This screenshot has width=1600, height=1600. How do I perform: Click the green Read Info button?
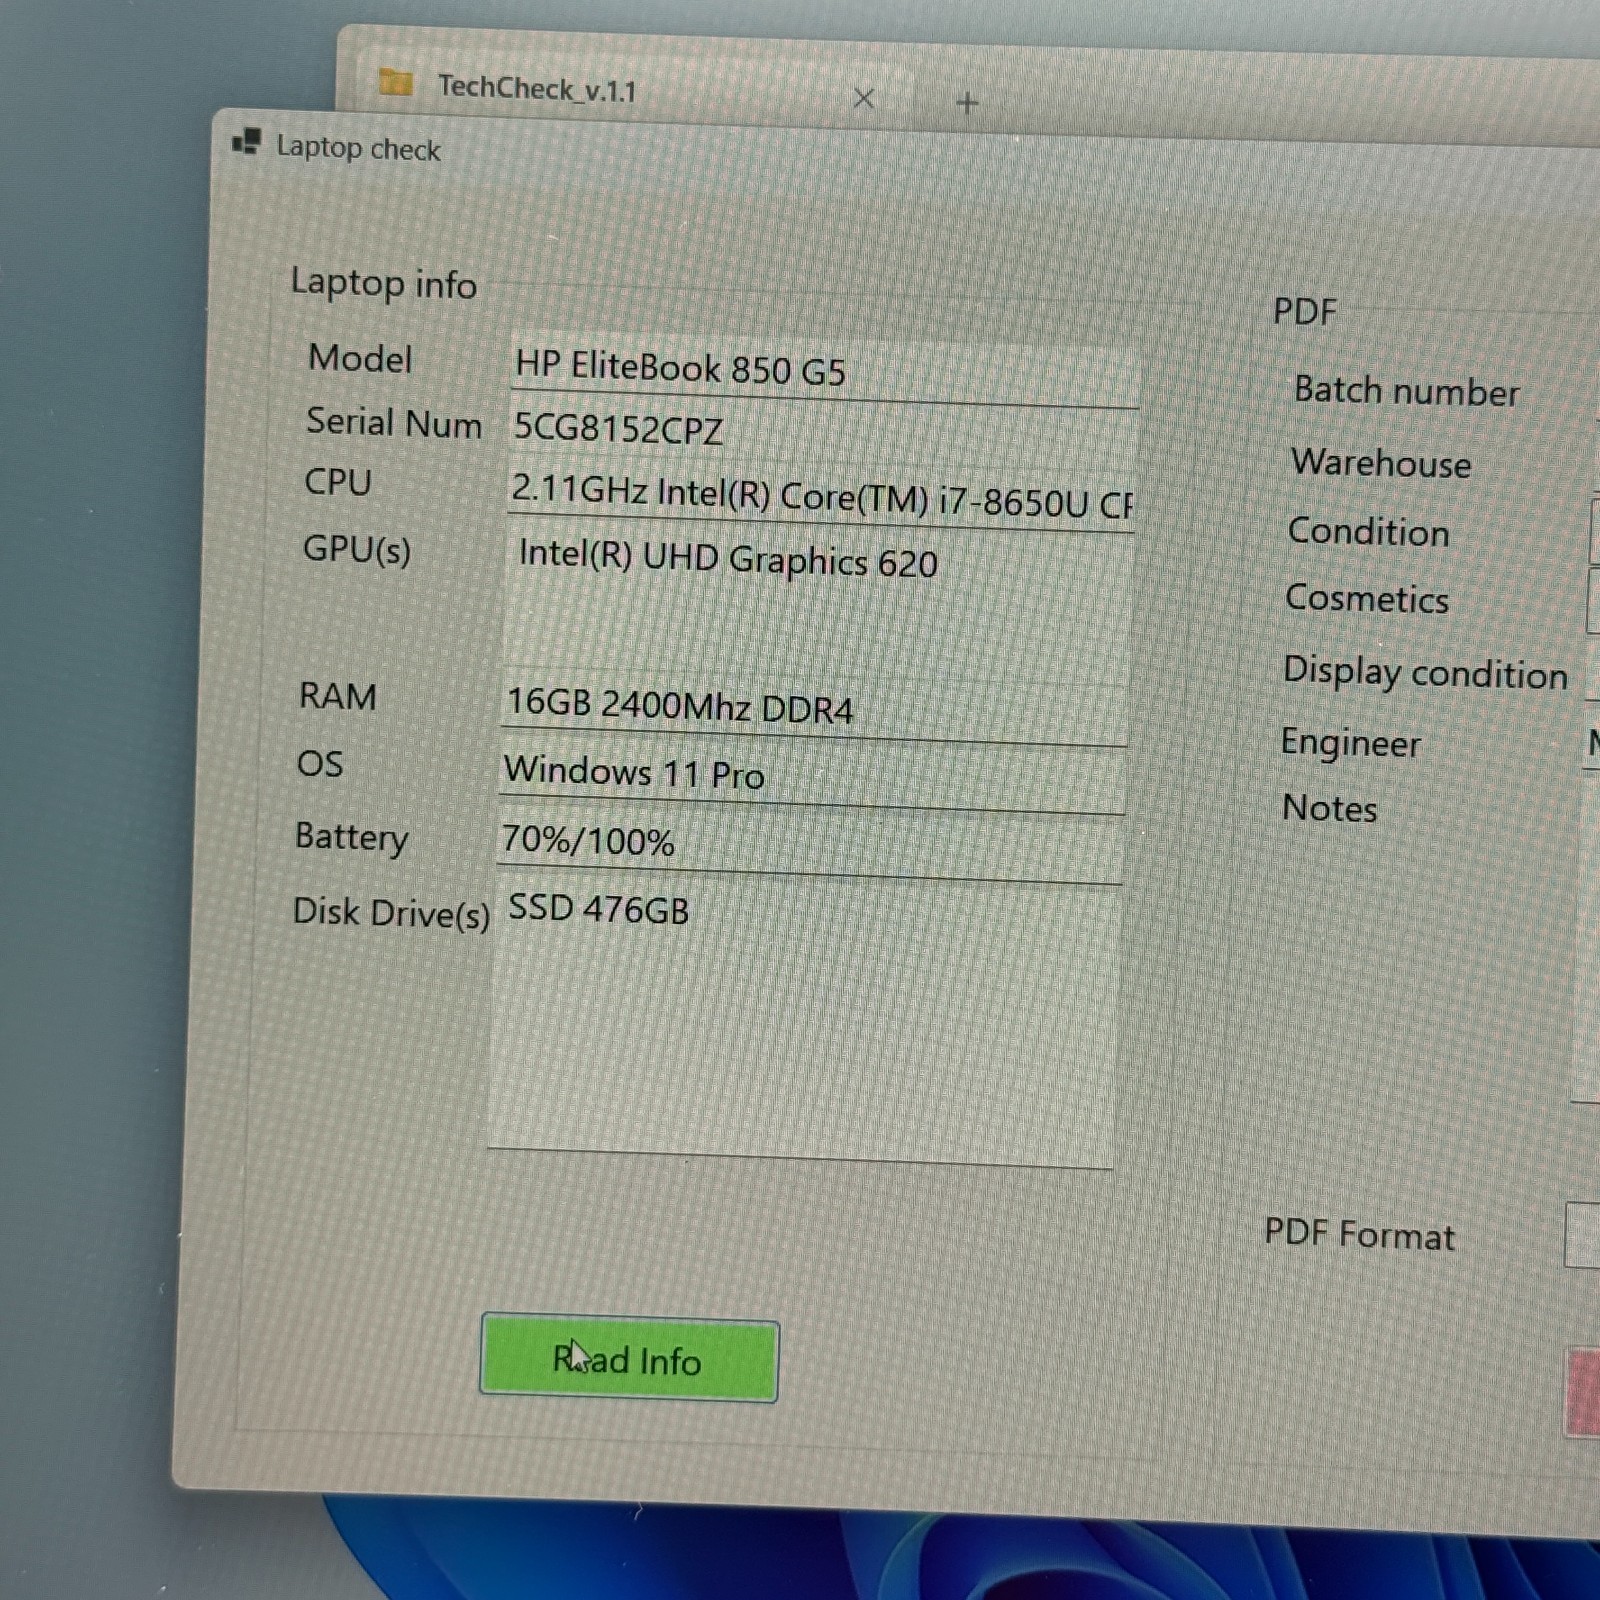point(629,1358)
